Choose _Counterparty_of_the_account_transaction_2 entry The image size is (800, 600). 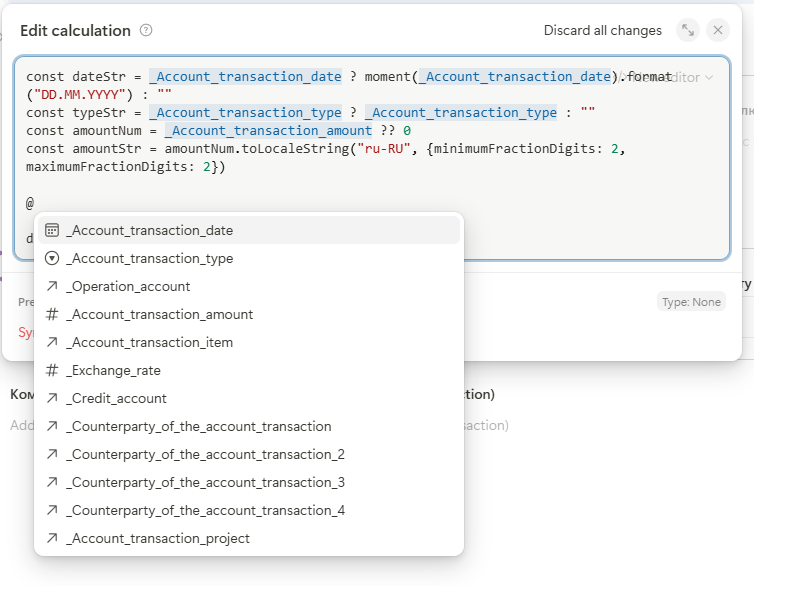(x=249, y=455)
